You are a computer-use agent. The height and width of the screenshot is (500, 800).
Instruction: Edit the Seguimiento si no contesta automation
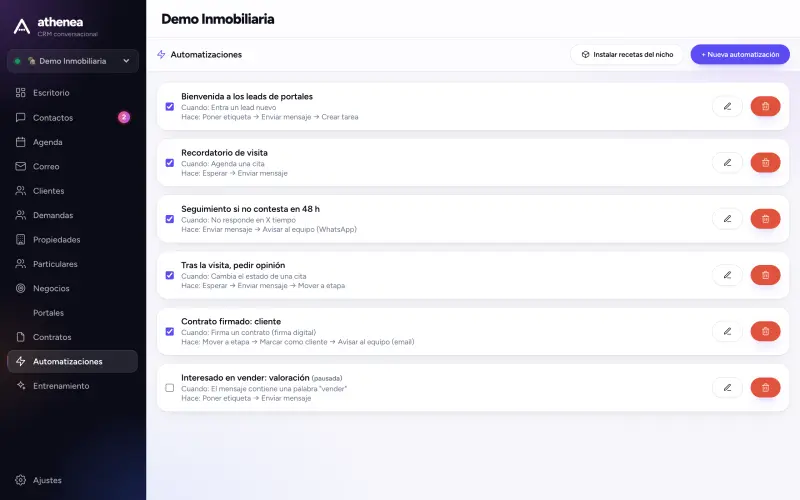727,218
